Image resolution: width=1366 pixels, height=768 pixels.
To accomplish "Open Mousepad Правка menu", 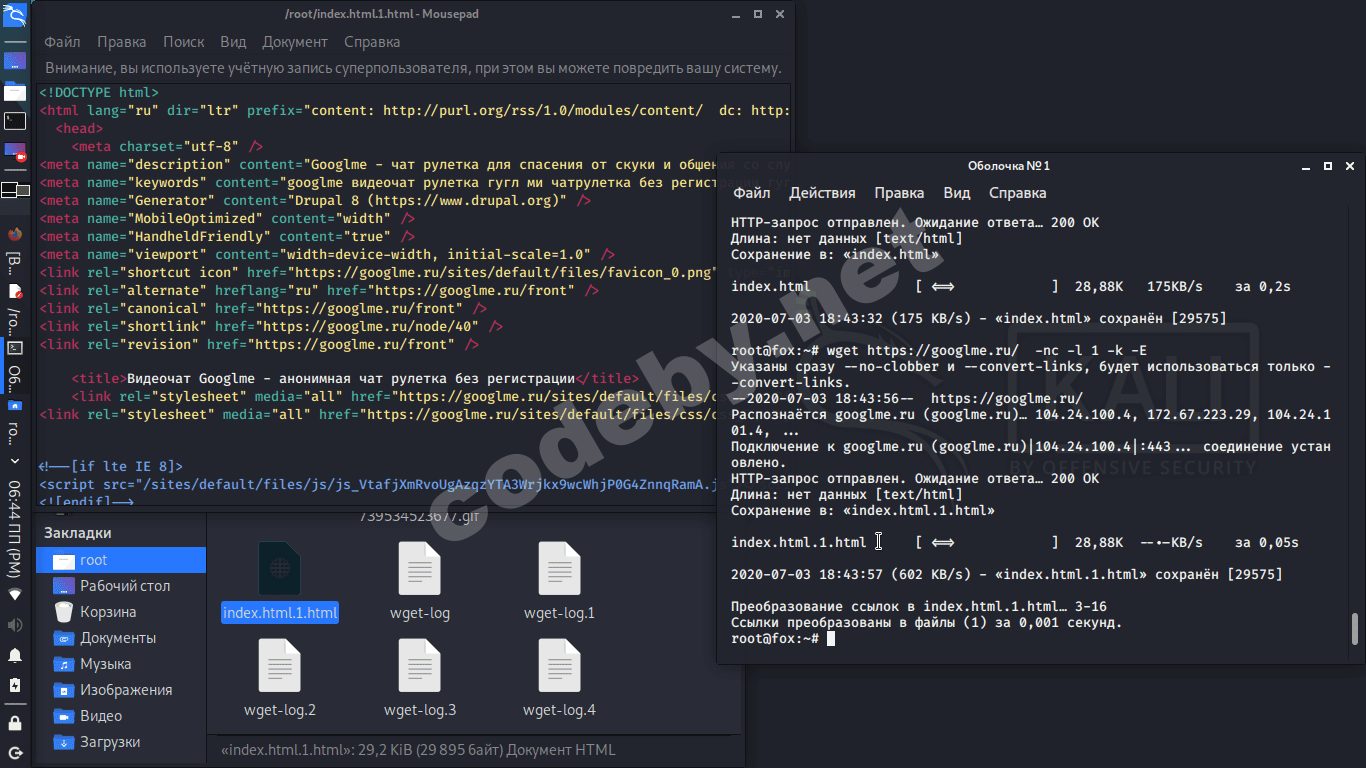I will (x=122, y=42).
